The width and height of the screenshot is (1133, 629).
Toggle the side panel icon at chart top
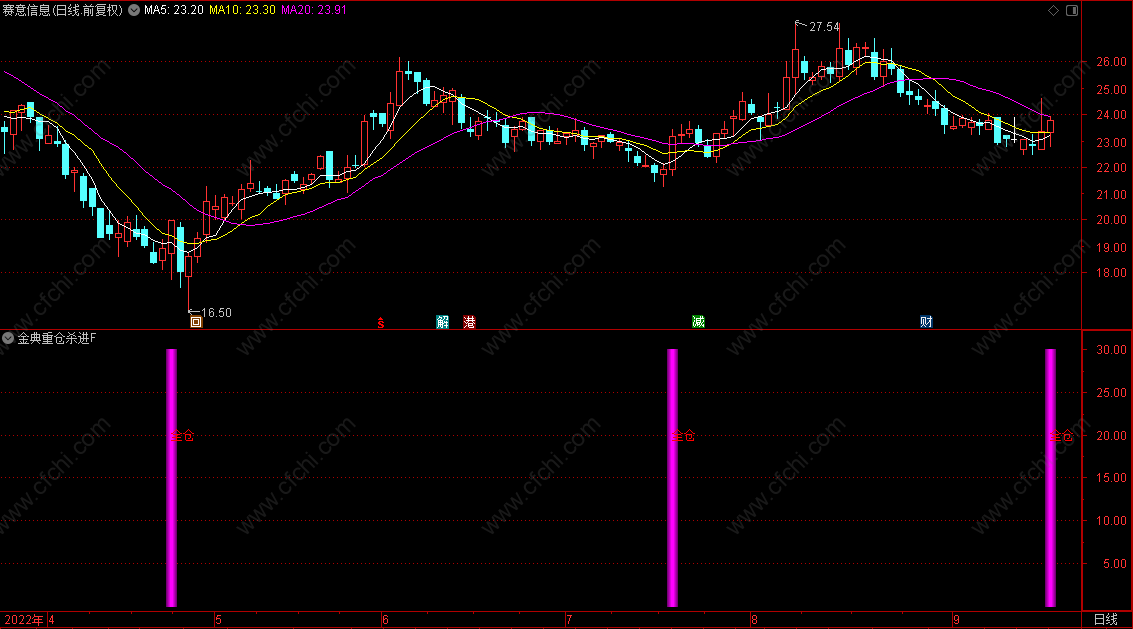click(1072, 10)
